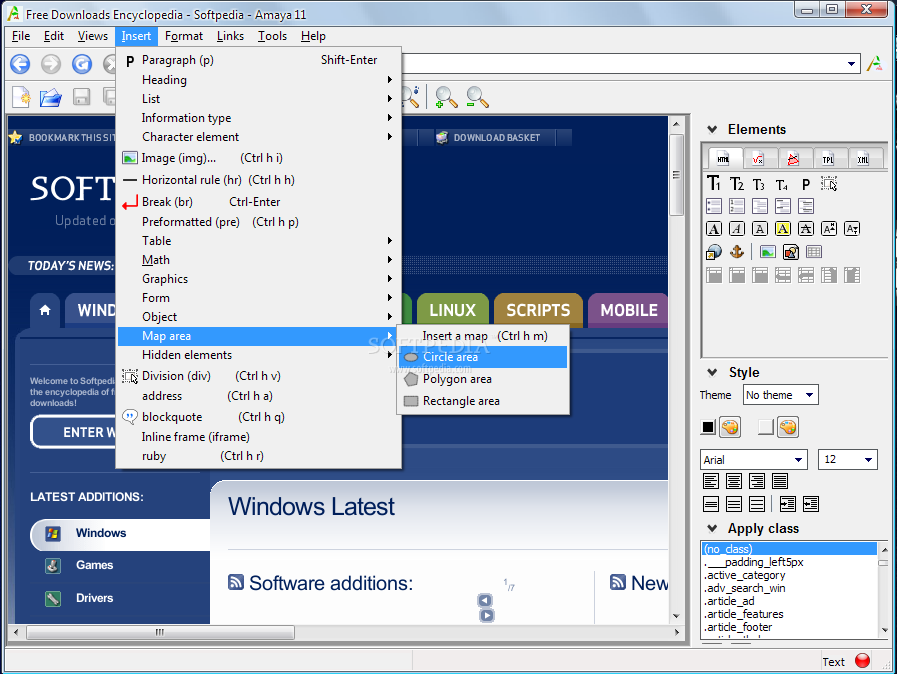Toggle superscript A icon

click(829, 229)
